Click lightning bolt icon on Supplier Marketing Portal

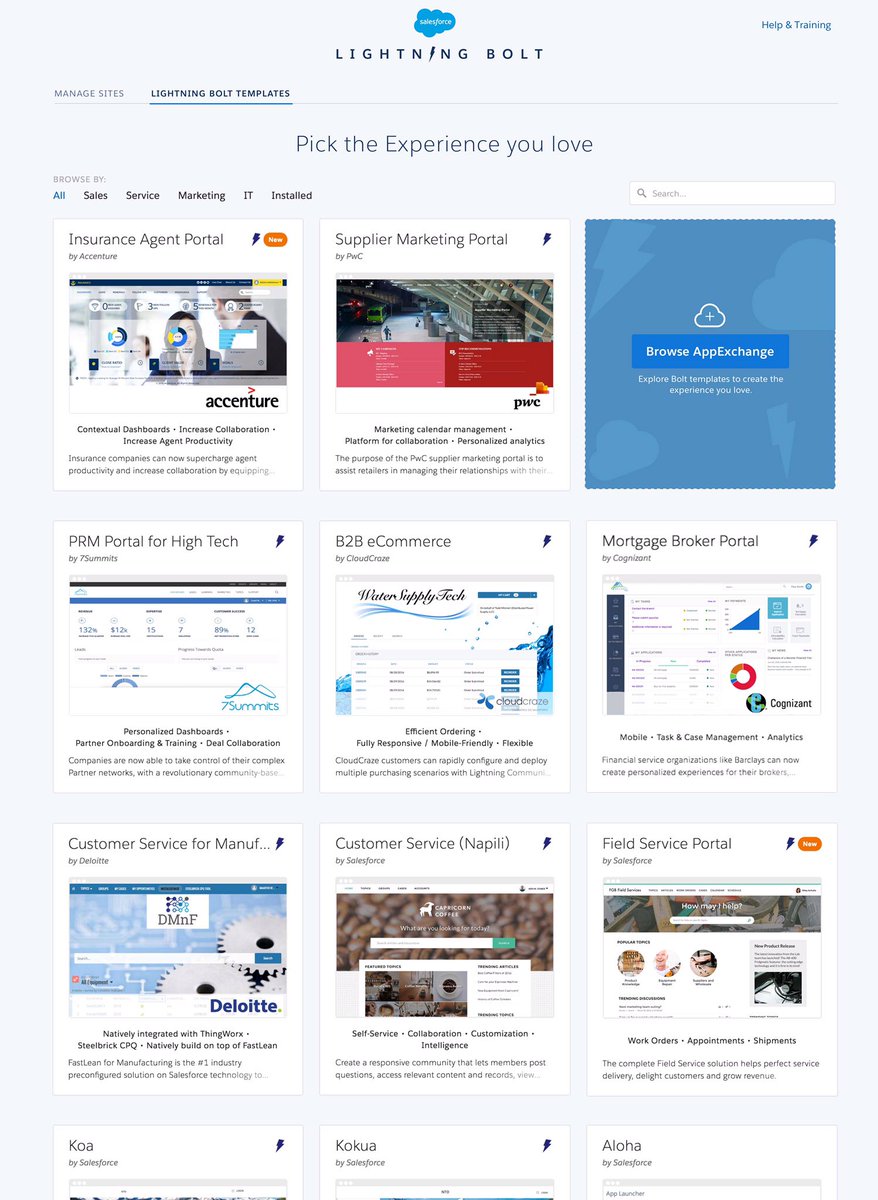[547, 240]
